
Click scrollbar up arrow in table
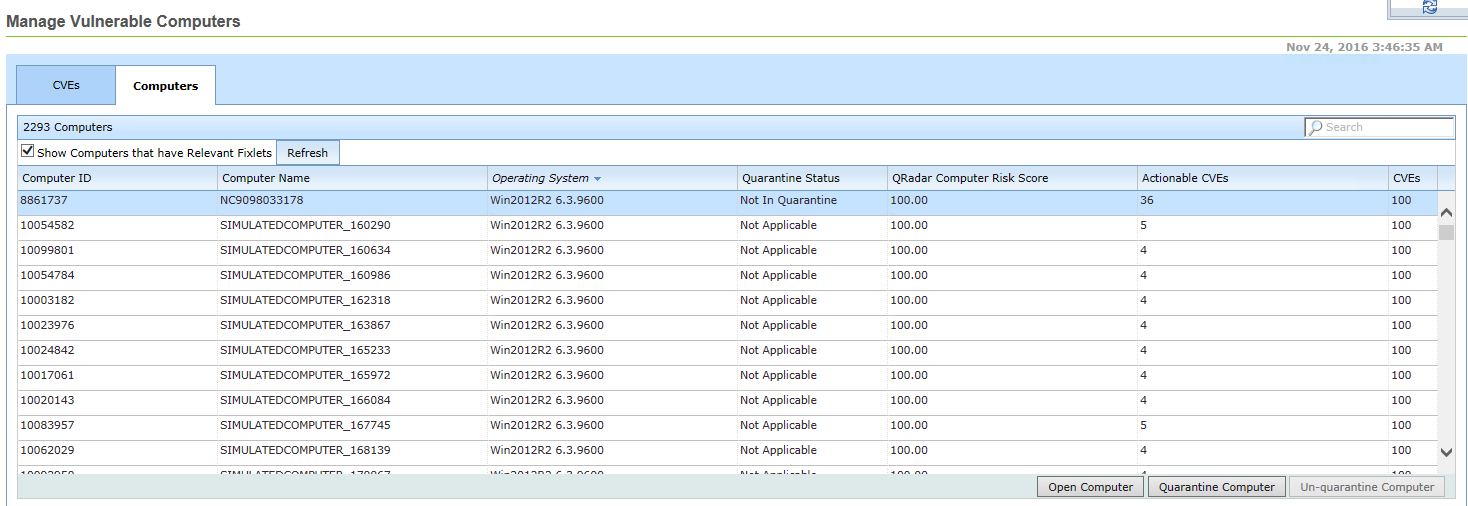tap(1446, 213)
